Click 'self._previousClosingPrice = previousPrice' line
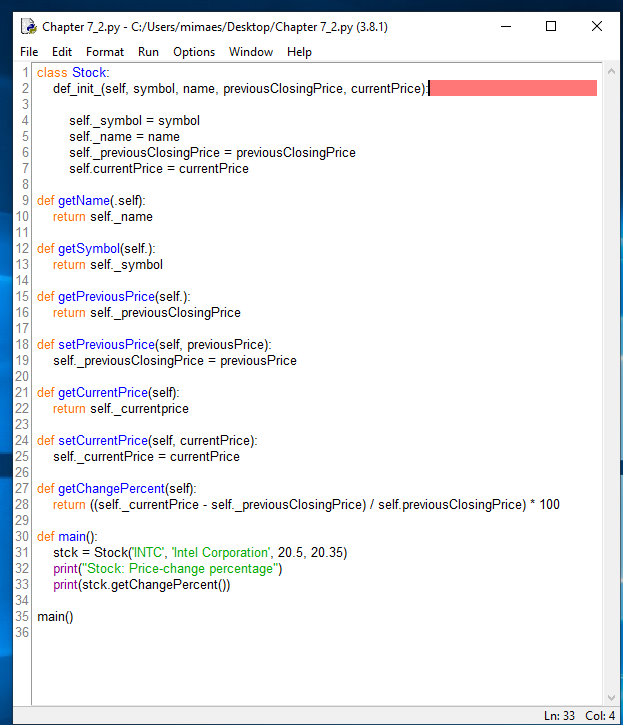Screen dimensions: 623x725 point(175,361)
